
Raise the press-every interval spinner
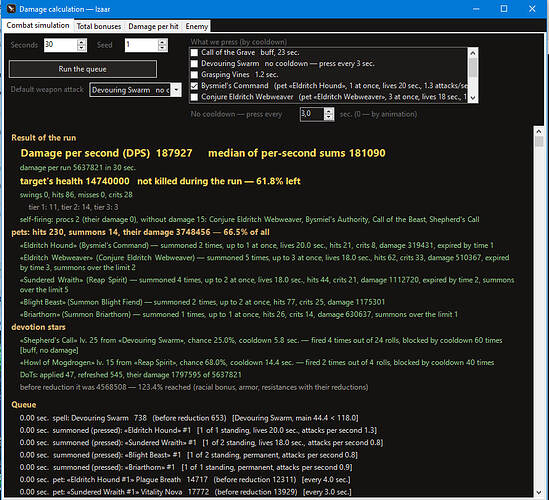[328, 111]
